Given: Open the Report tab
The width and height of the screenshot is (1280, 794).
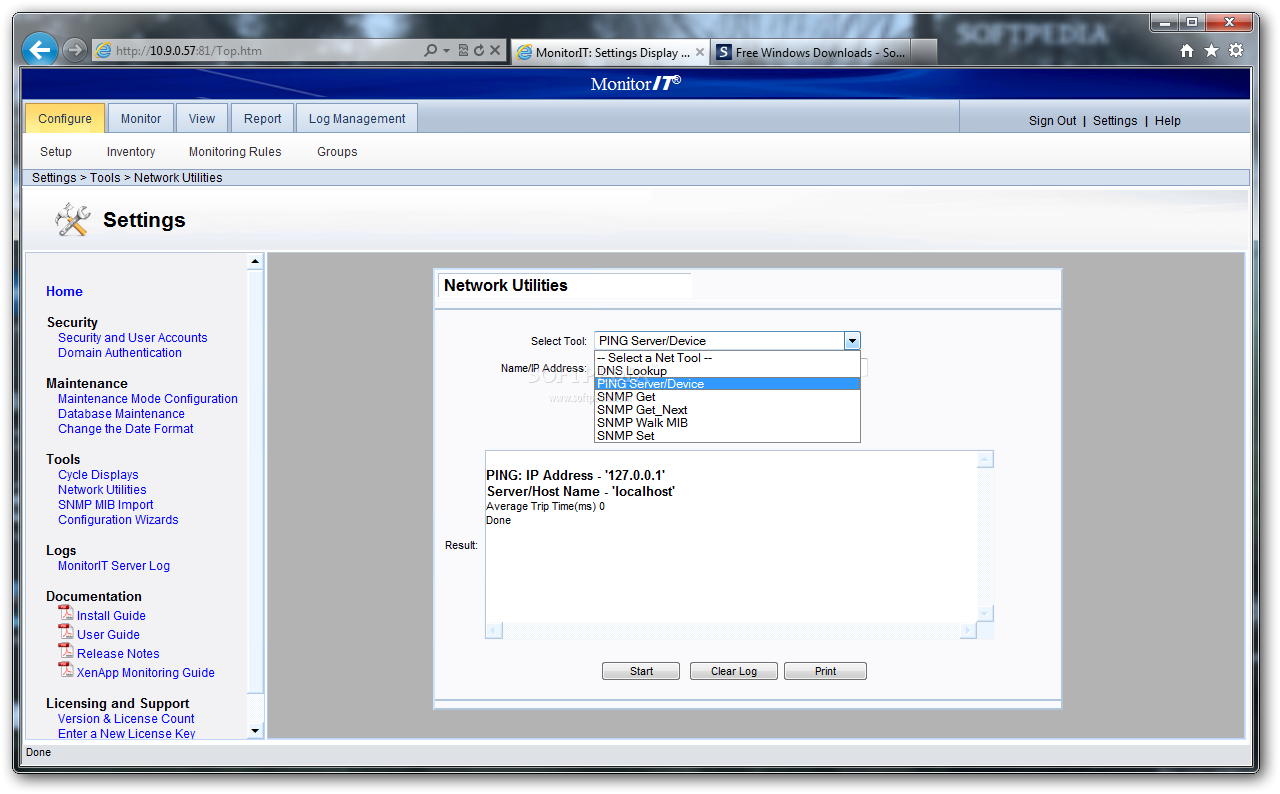Looking at the screenshot, I should pos(263,118).
